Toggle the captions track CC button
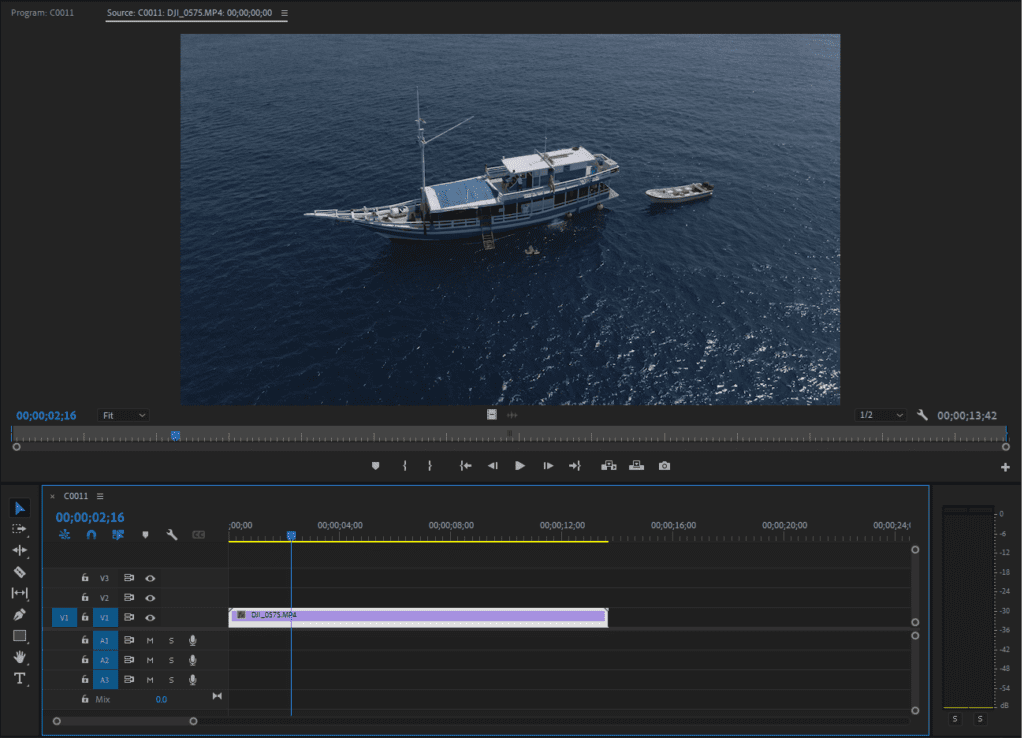Image resolution: width=1024 pixels, height=738 pixels. (199, 535)
